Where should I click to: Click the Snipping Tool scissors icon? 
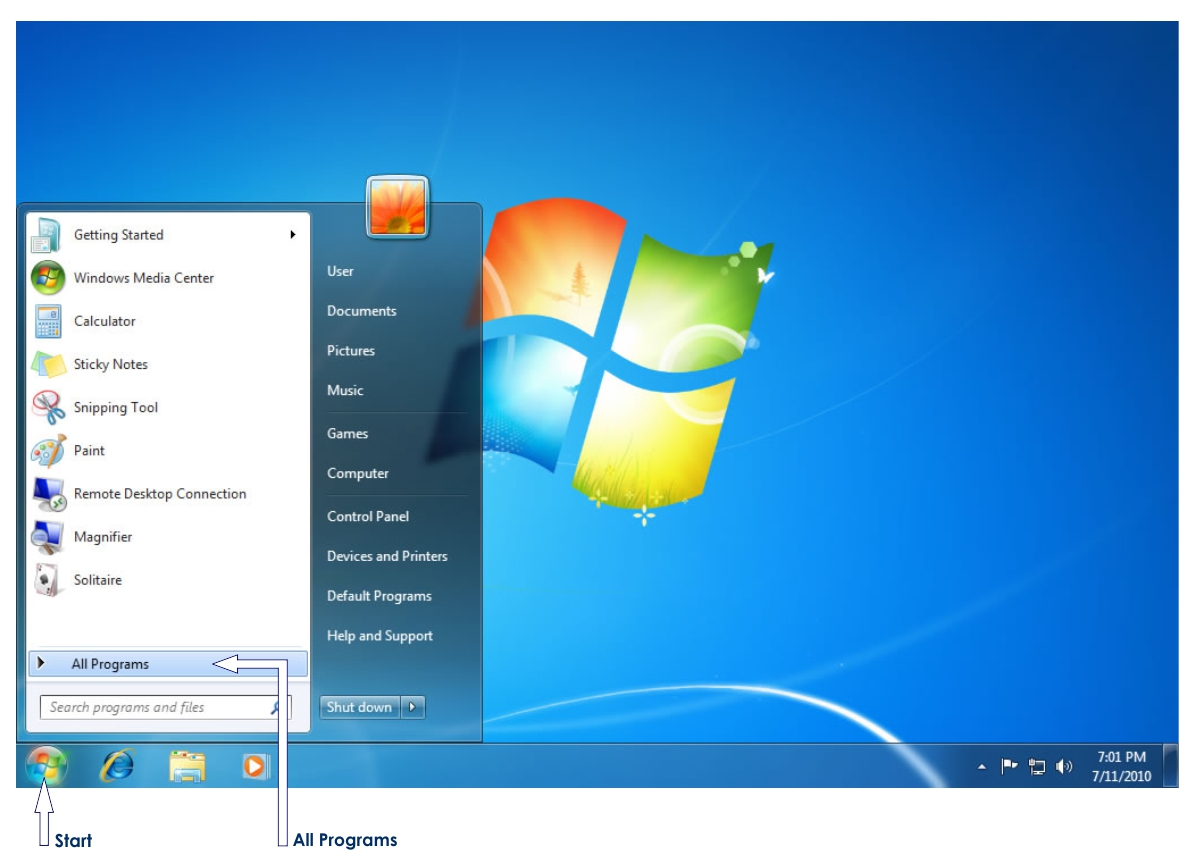47,407
